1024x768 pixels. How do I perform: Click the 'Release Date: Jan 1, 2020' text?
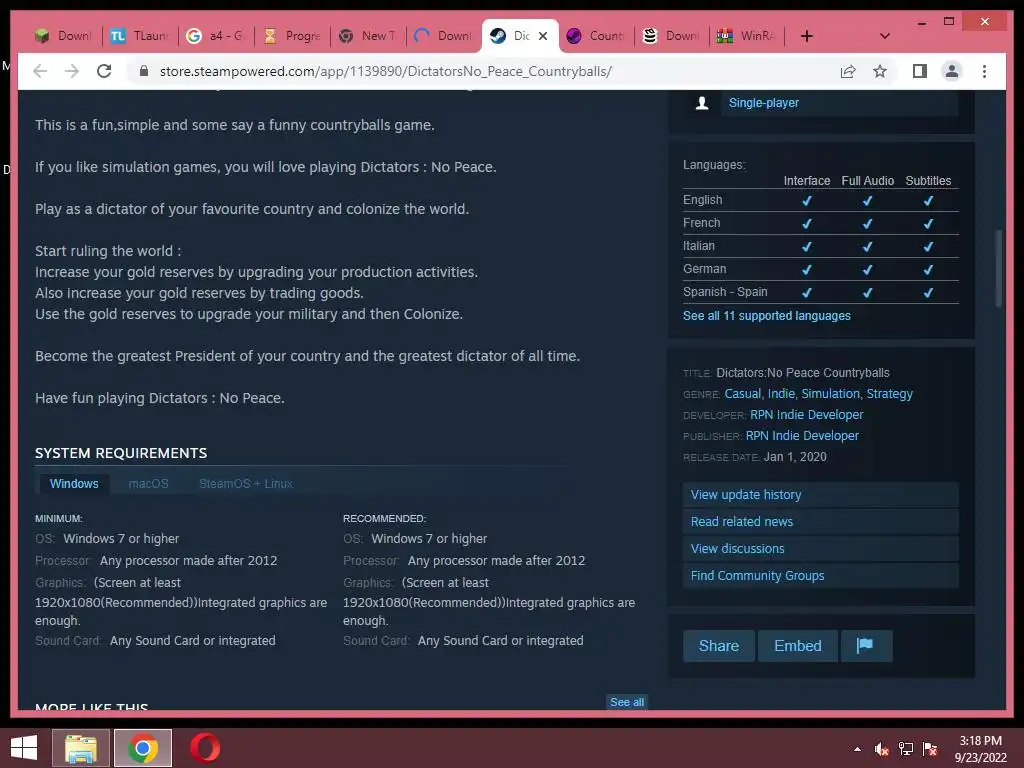(x=754, y=456)
